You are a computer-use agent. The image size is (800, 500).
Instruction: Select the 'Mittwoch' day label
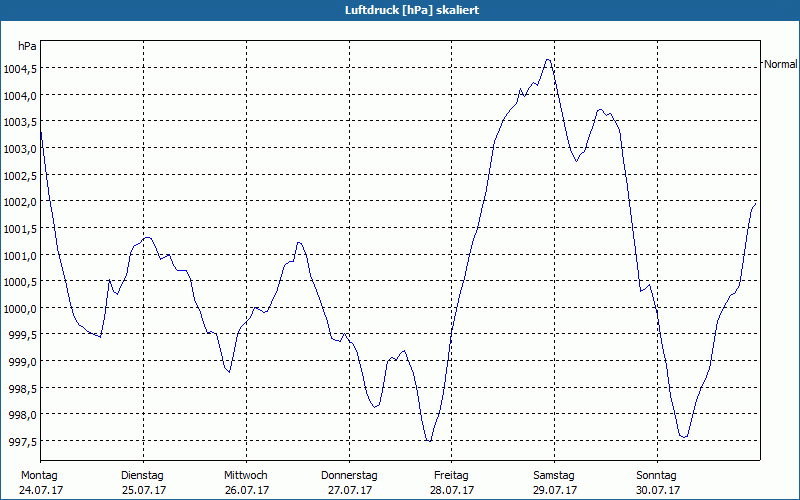tap(245, 476)
